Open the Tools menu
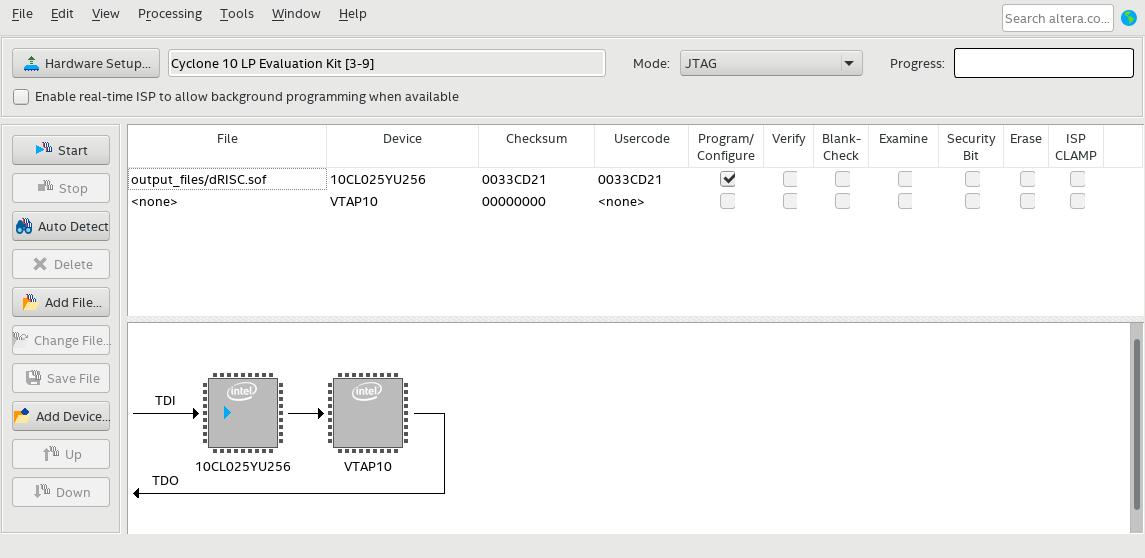The image size is (1145, 558). pyautogui.click(x=237, y=14)
